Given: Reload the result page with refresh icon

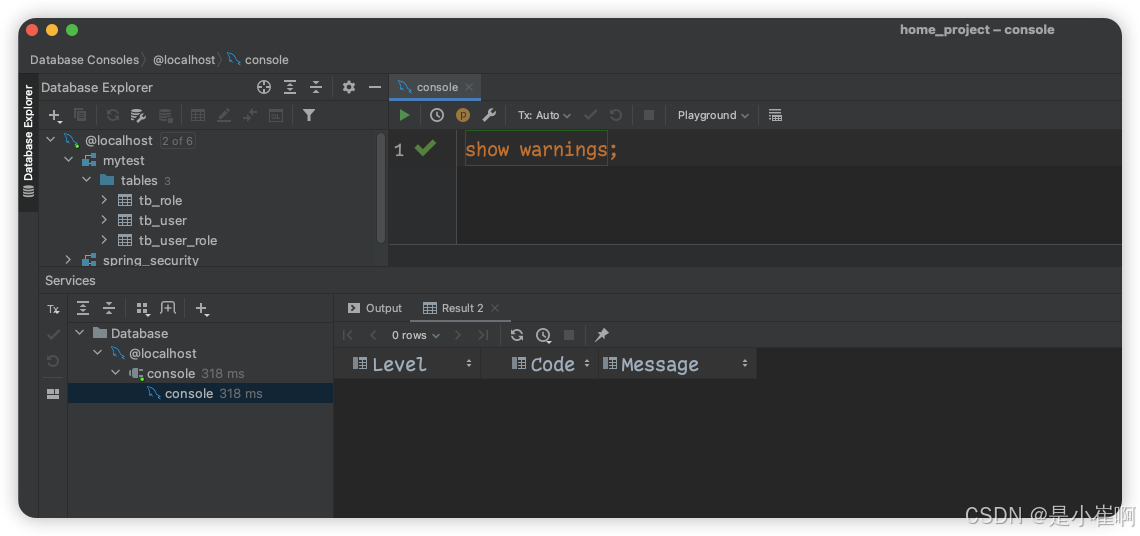Looking at the screenshot, I should pyautogui.click(x=517, y=335).
